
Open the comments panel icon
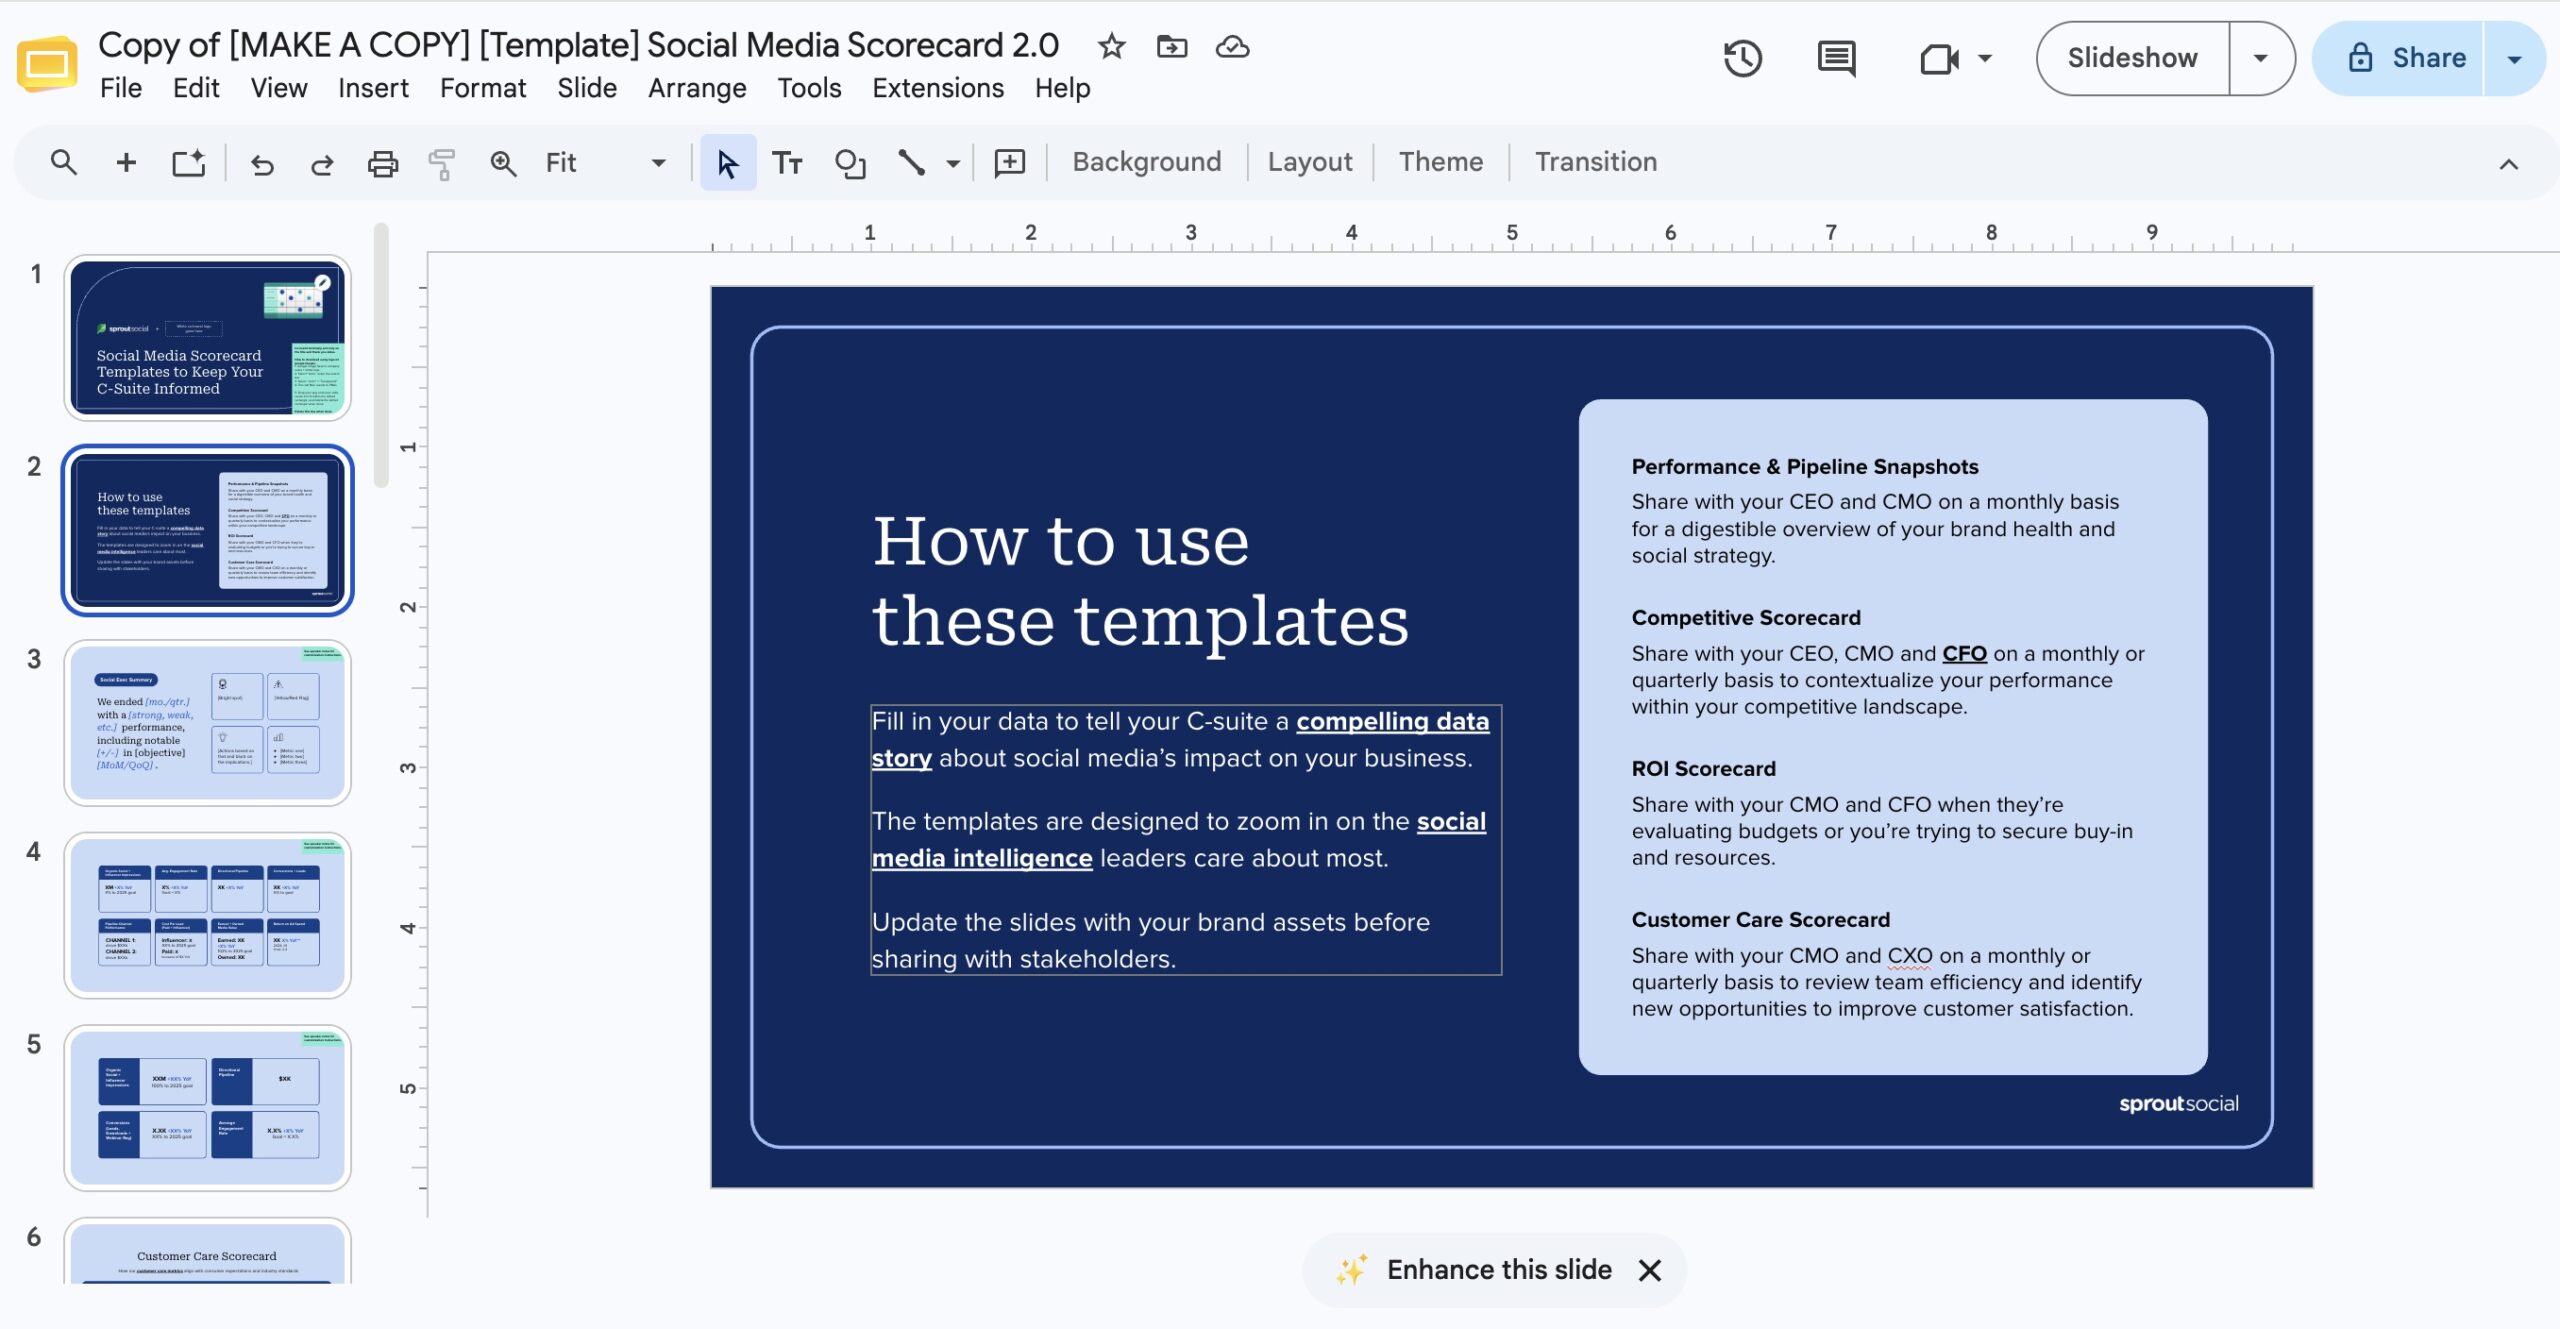click(1836, 58)
